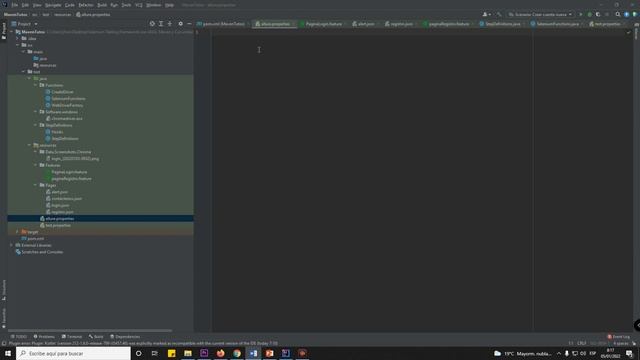Switch to the test.properties editor tab
640x360 pixels.
(607, 24)
